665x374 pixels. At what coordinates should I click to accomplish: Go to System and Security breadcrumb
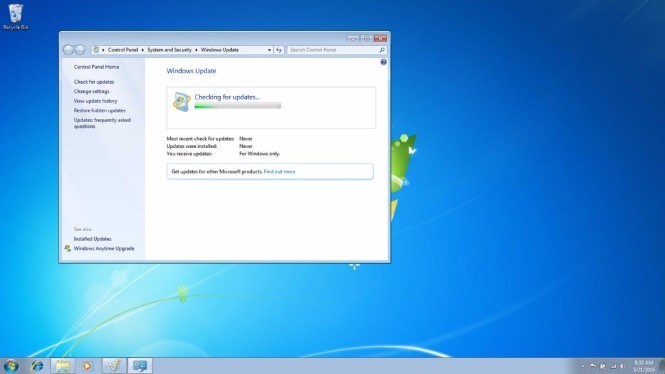(x=169, y=50)
